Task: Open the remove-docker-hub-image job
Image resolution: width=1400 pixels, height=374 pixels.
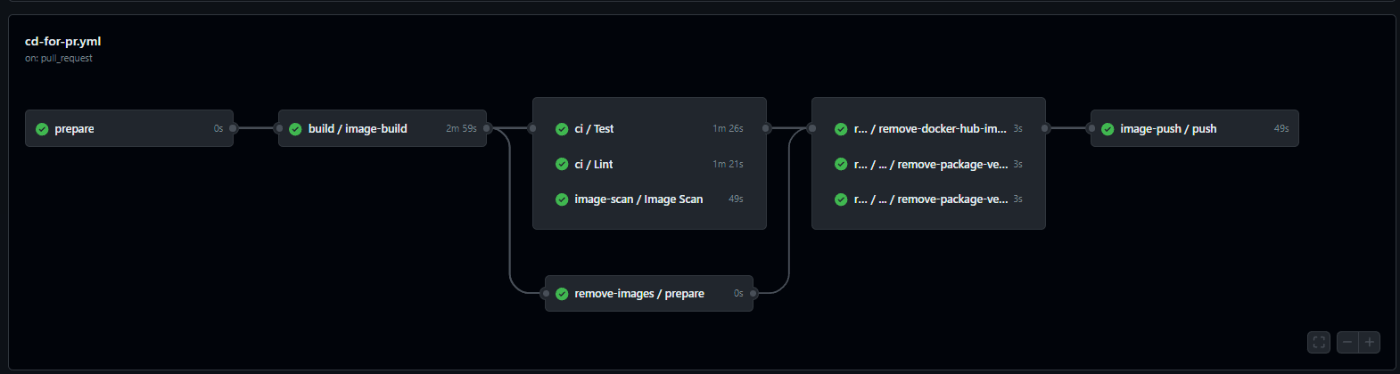Action: pos(928,129)
